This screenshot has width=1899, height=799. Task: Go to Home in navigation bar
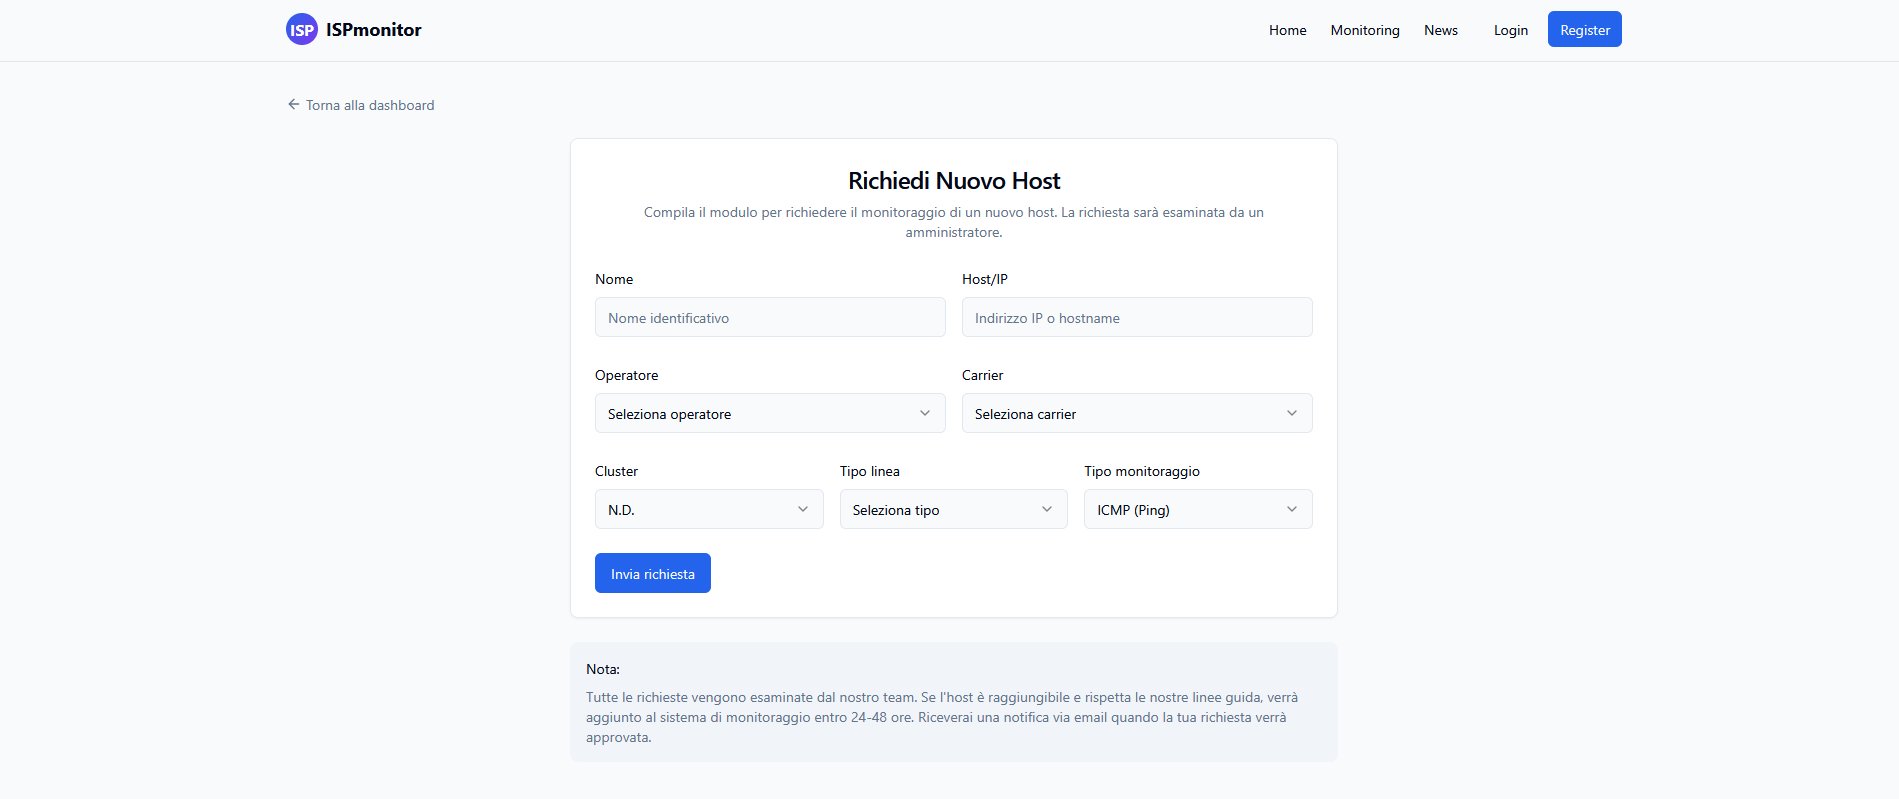[x=1287, y=30]
